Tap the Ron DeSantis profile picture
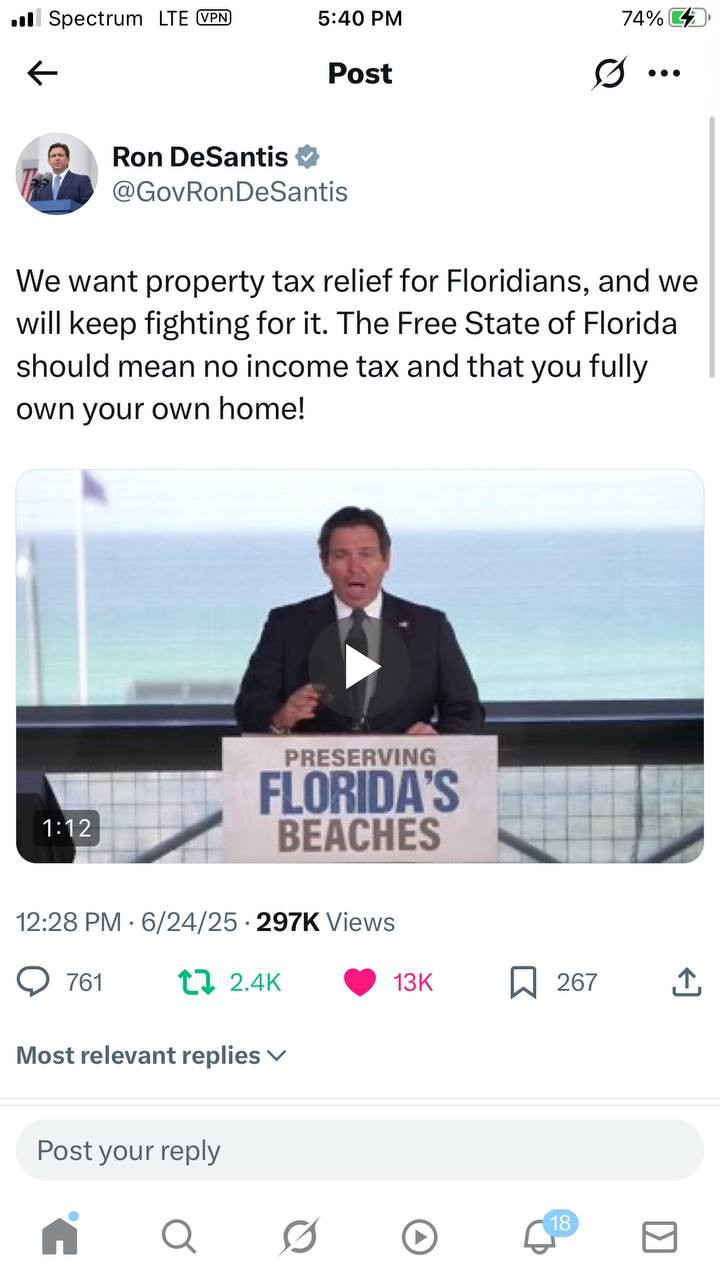This screenshot has height=1280, width=720. coord(57,174)
